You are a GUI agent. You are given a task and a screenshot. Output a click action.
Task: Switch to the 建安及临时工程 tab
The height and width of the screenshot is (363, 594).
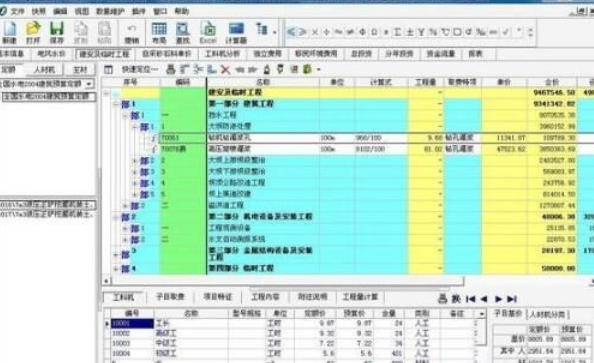pyautogui.click(x=104, y=54)
